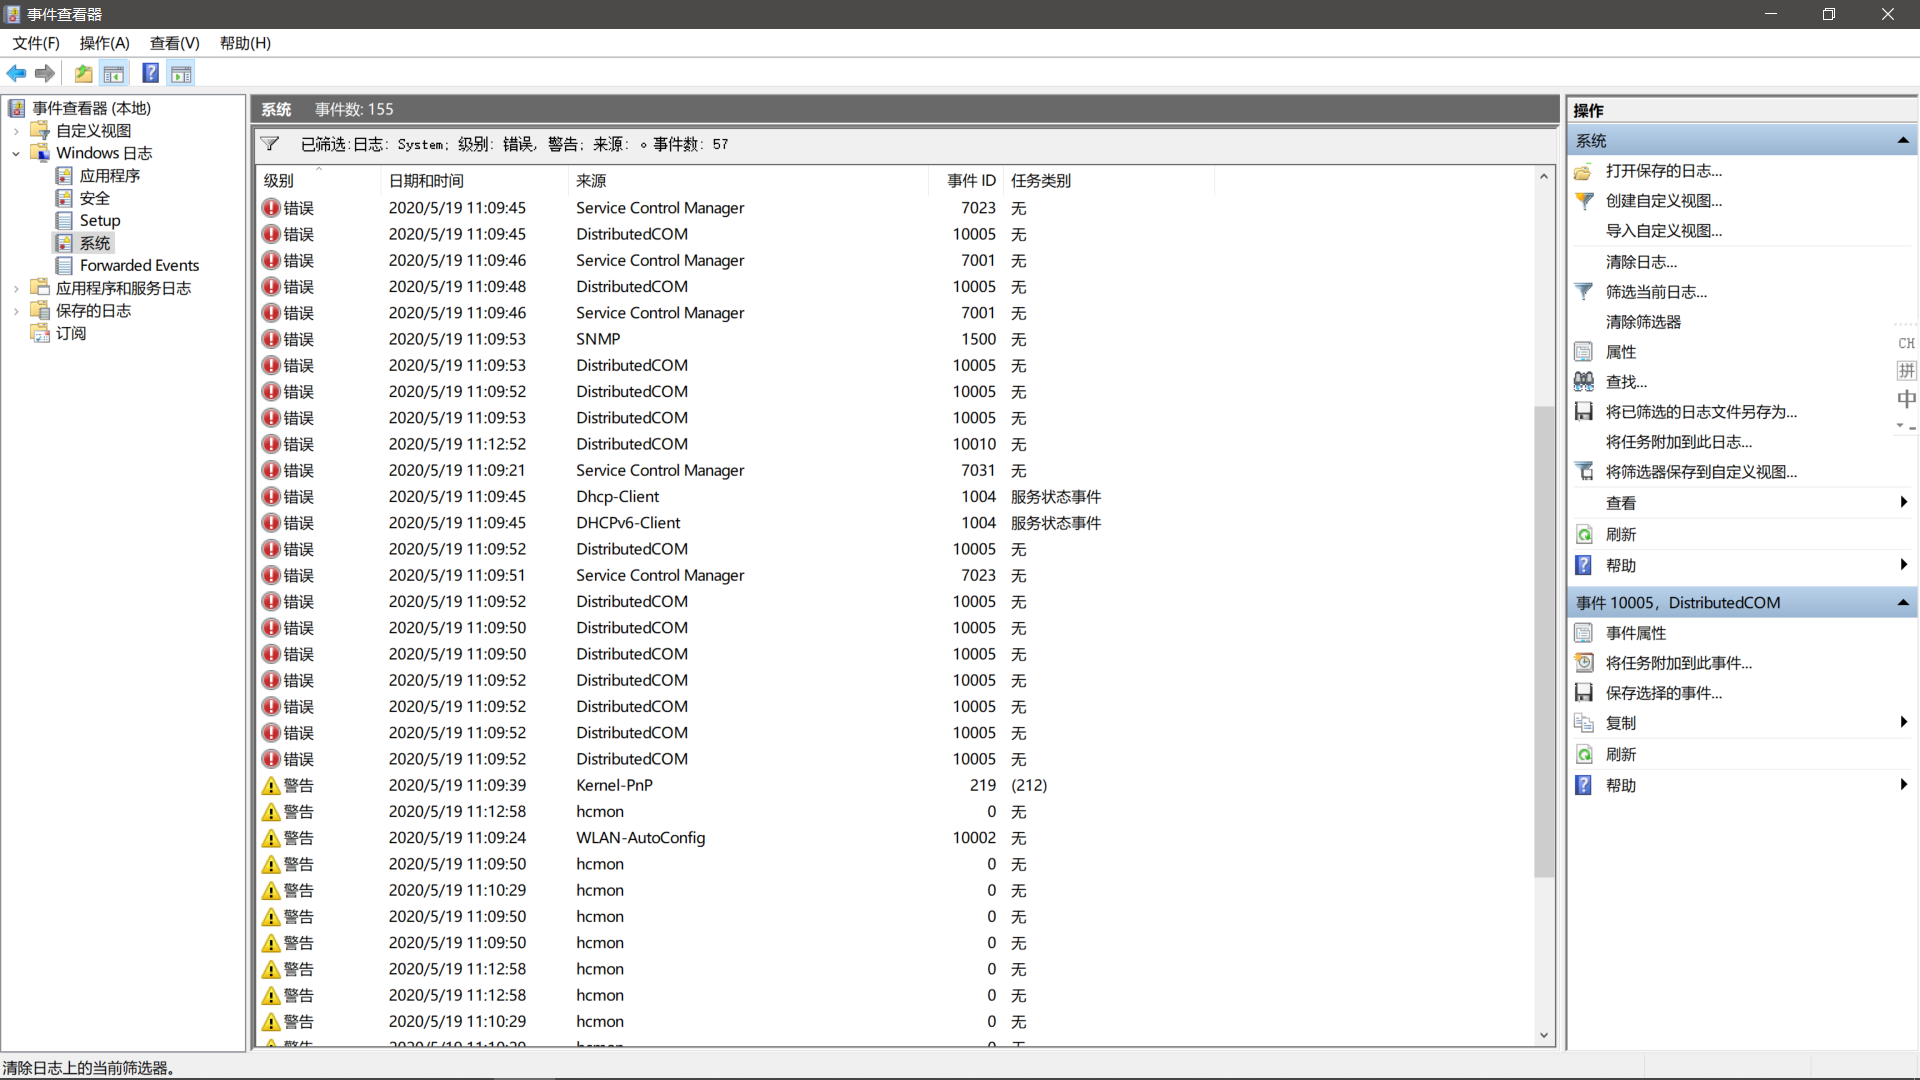Collapse the Windows 日志 tree node
This screenshot has height=1080, width=1920.
coord(15,152)
